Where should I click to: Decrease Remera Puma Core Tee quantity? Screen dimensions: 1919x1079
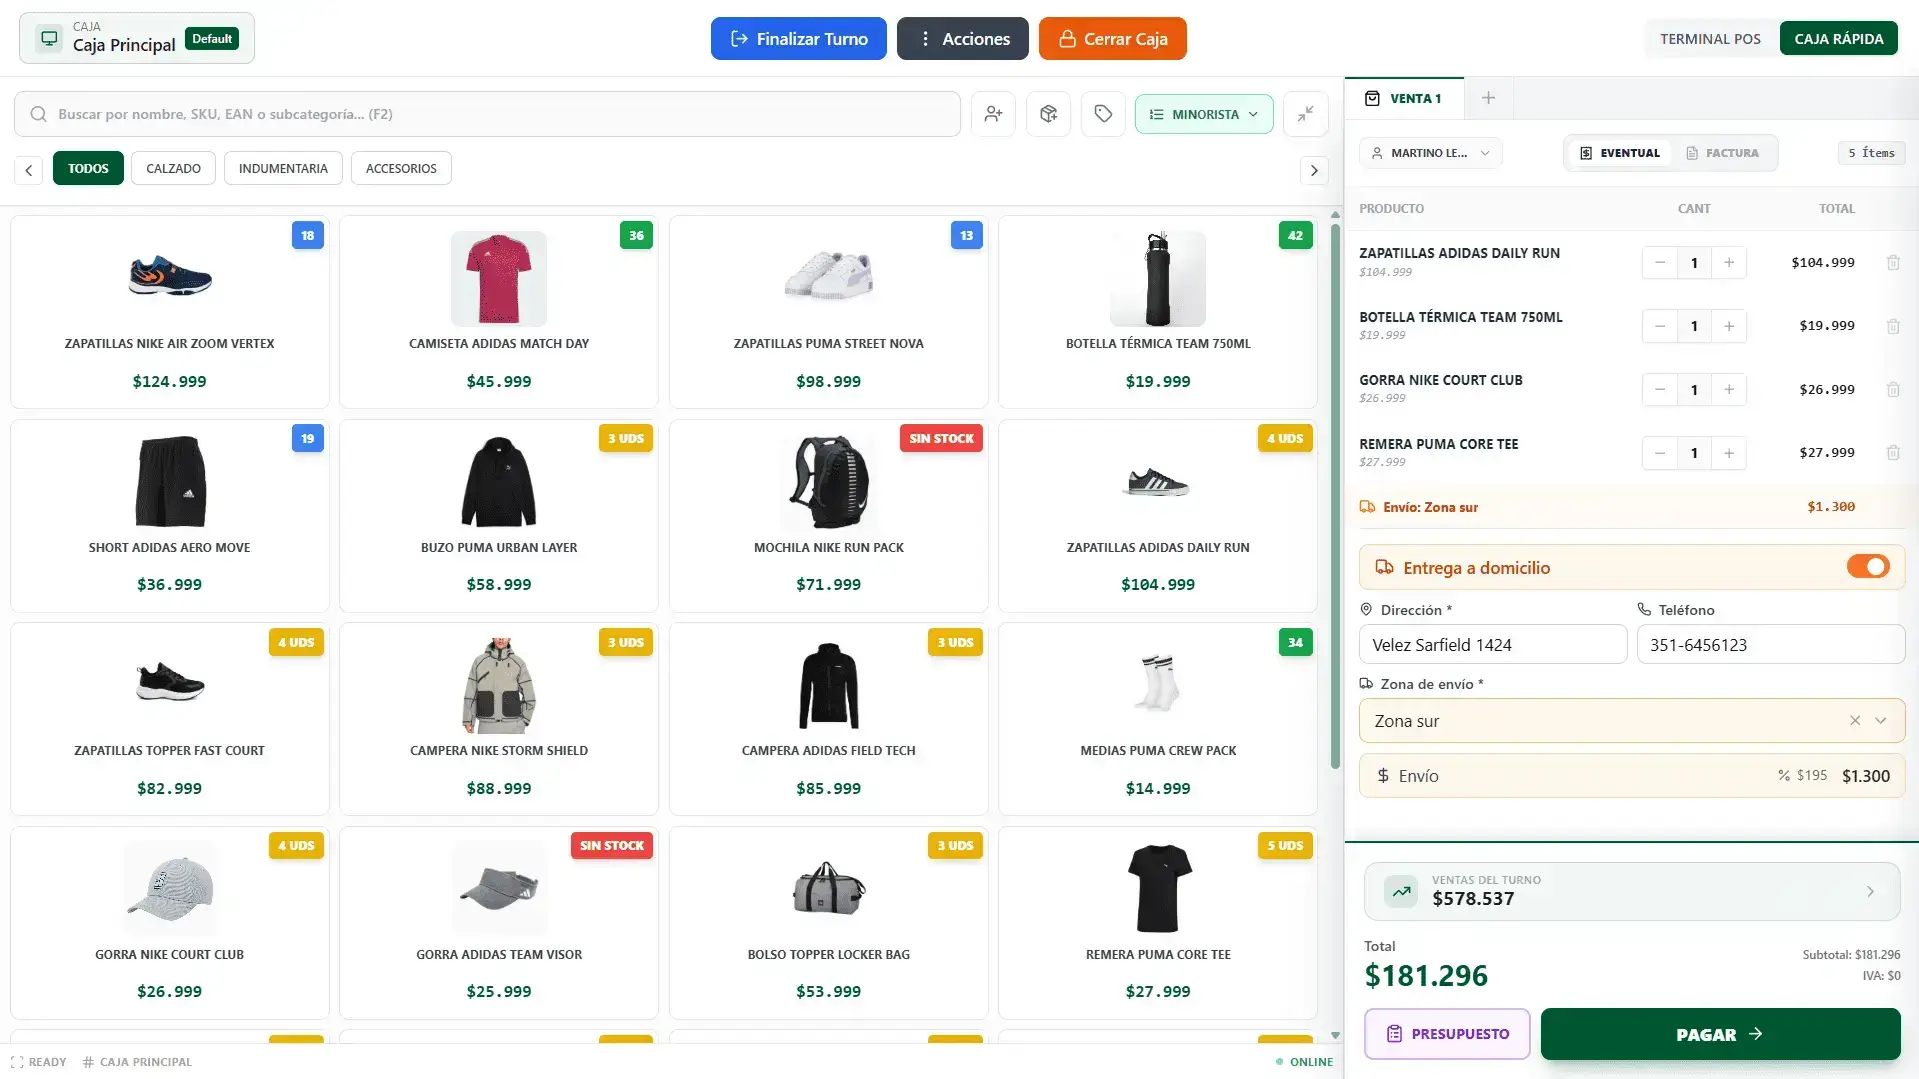1660,453
